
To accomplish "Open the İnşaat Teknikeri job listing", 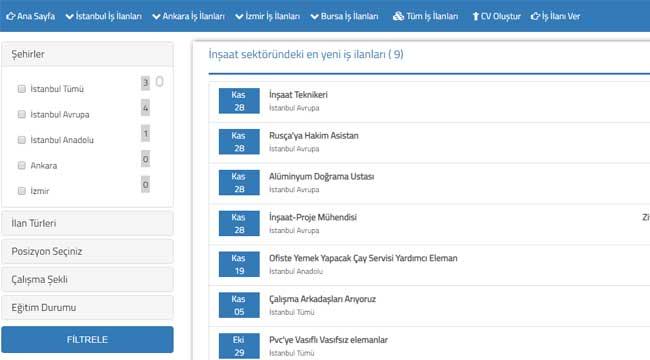I will coord(298,95).
